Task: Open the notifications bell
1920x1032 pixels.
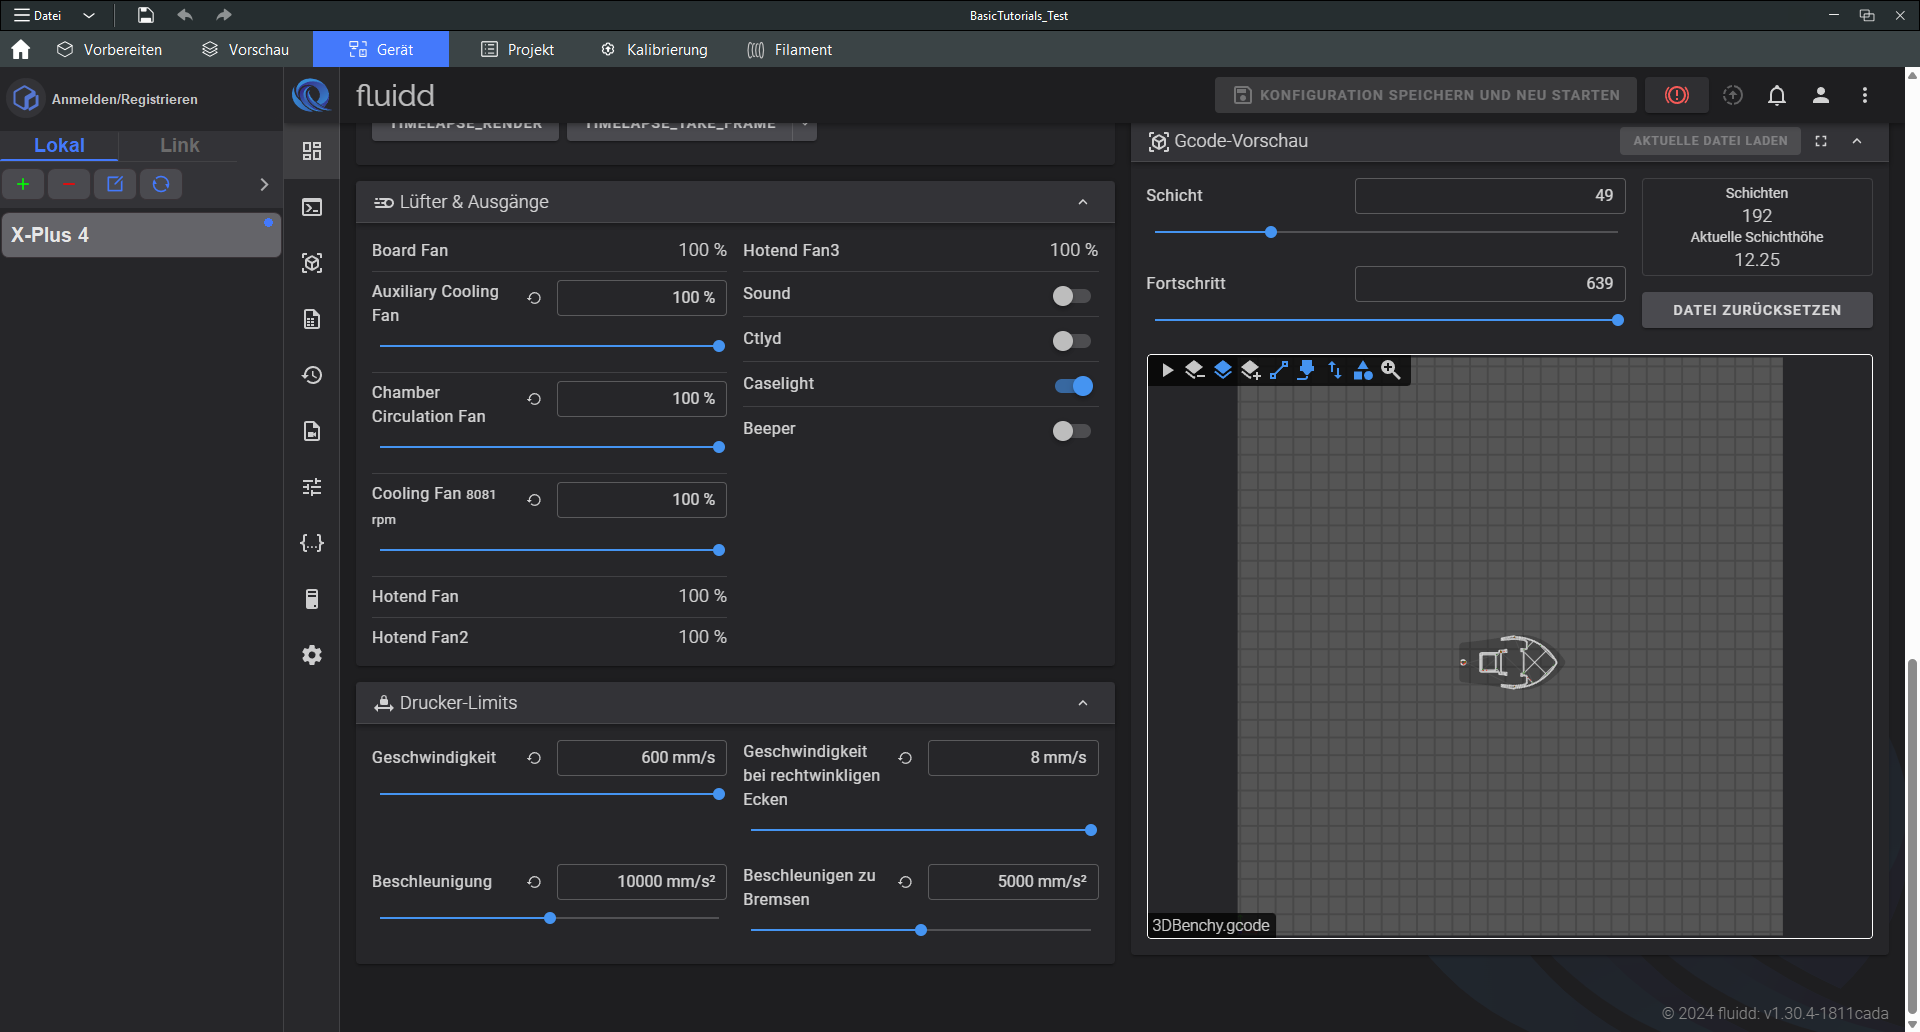Action: click(x=1776, y=95)
